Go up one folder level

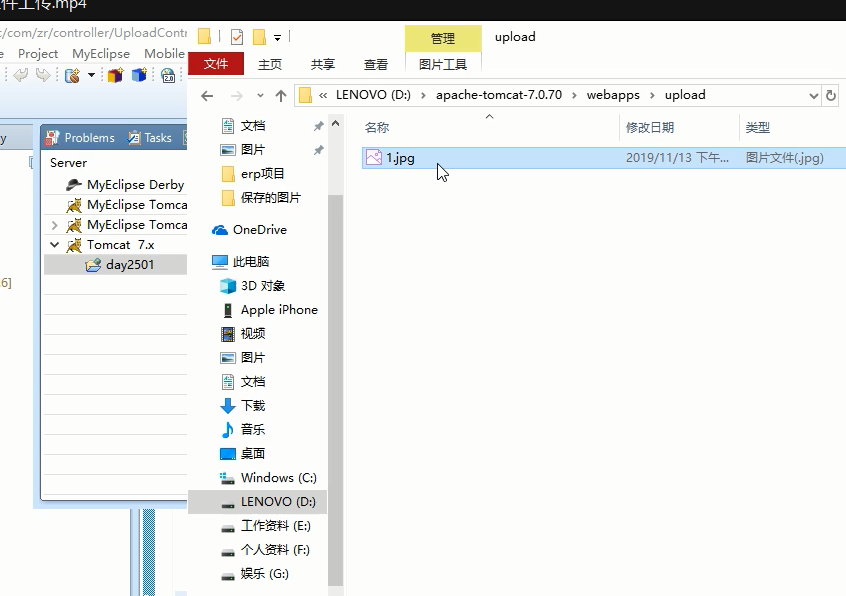281,96
